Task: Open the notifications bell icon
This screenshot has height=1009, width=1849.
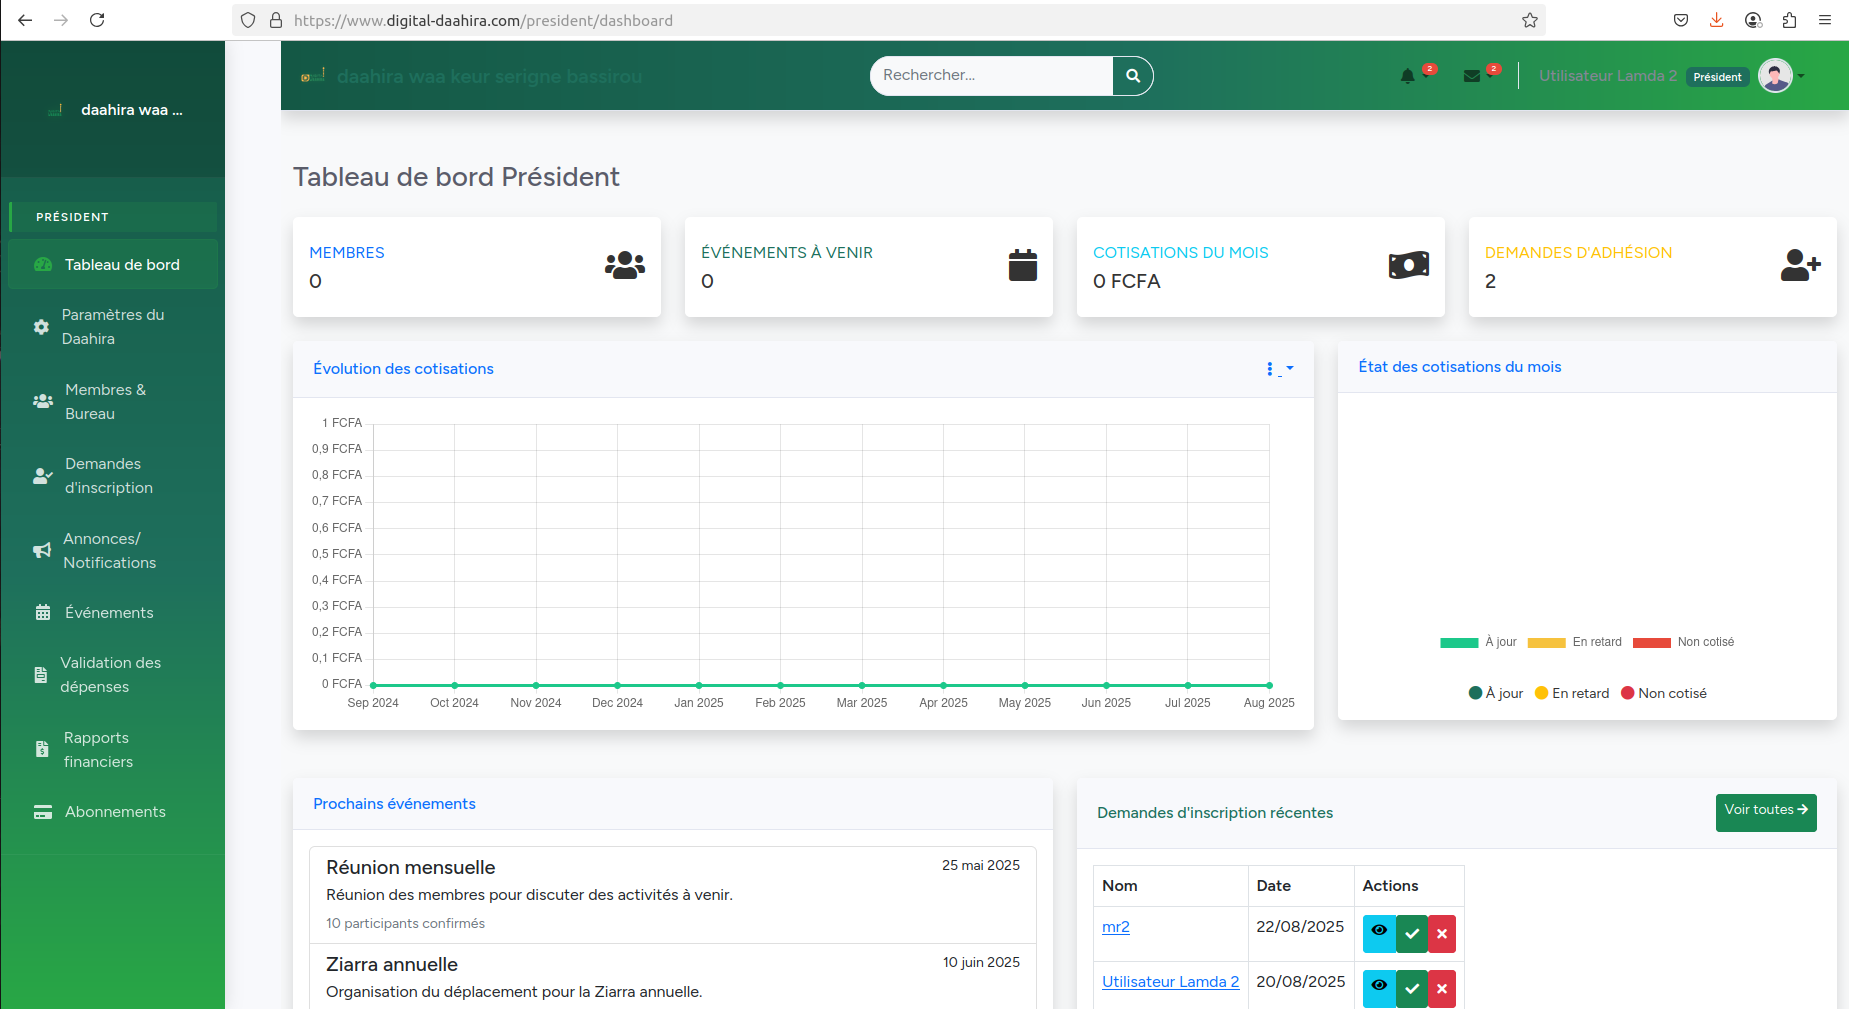Action: (x=1407, y=76)
